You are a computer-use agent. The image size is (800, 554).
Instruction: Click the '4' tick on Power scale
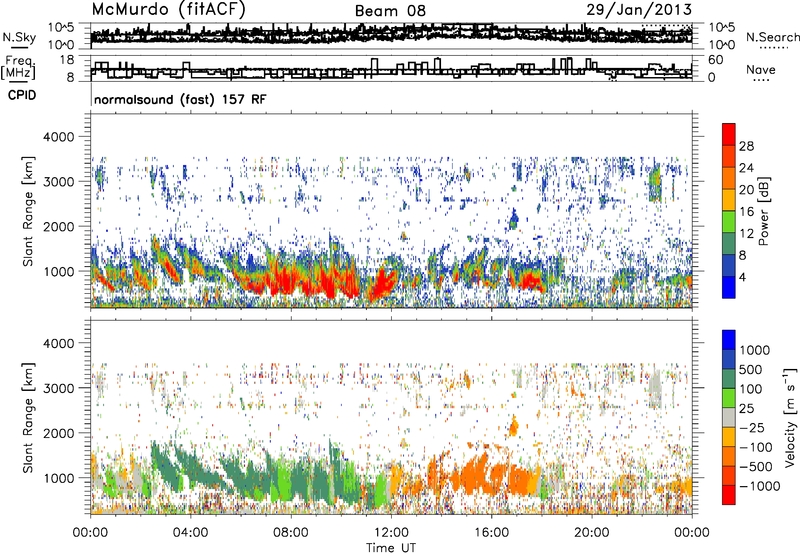click(x=742, y=277)
